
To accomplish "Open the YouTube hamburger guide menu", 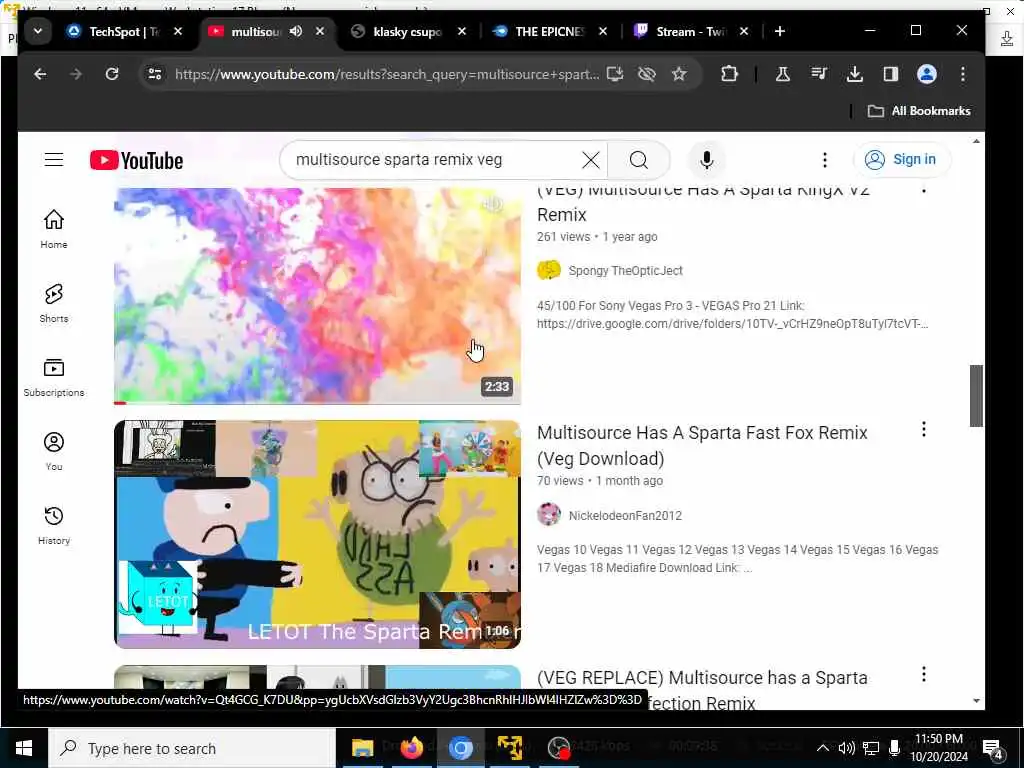I will 54,159.
